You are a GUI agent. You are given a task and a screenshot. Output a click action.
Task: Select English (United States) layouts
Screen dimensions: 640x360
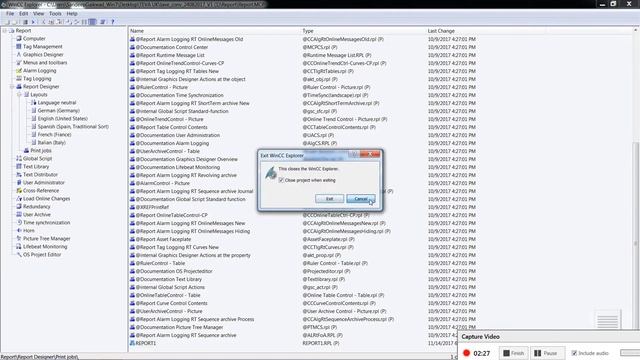click(x=62, y=119)
